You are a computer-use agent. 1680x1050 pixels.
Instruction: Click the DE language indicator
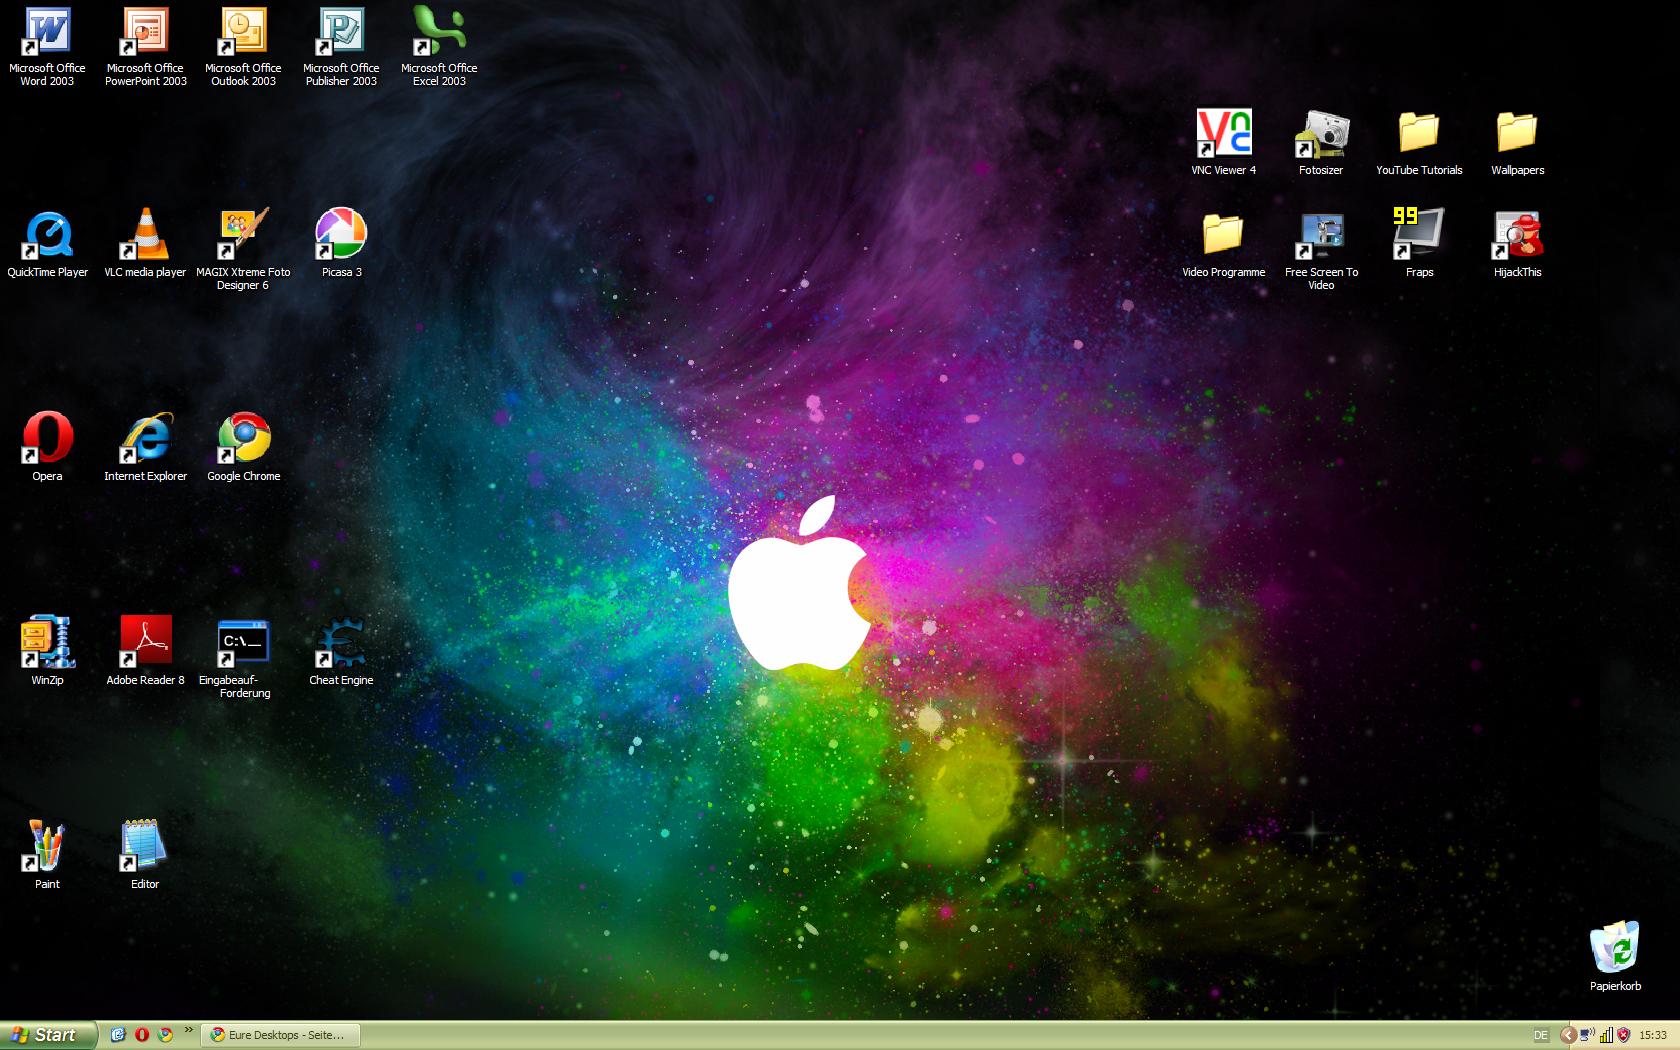[1541, 1035]
